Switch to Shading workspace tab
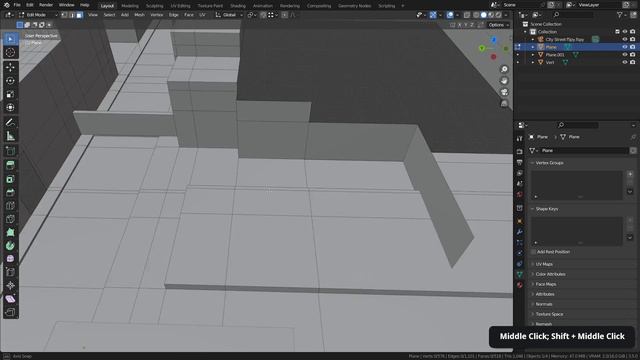This screenshot has height=360, width=640. coord(238,6)
